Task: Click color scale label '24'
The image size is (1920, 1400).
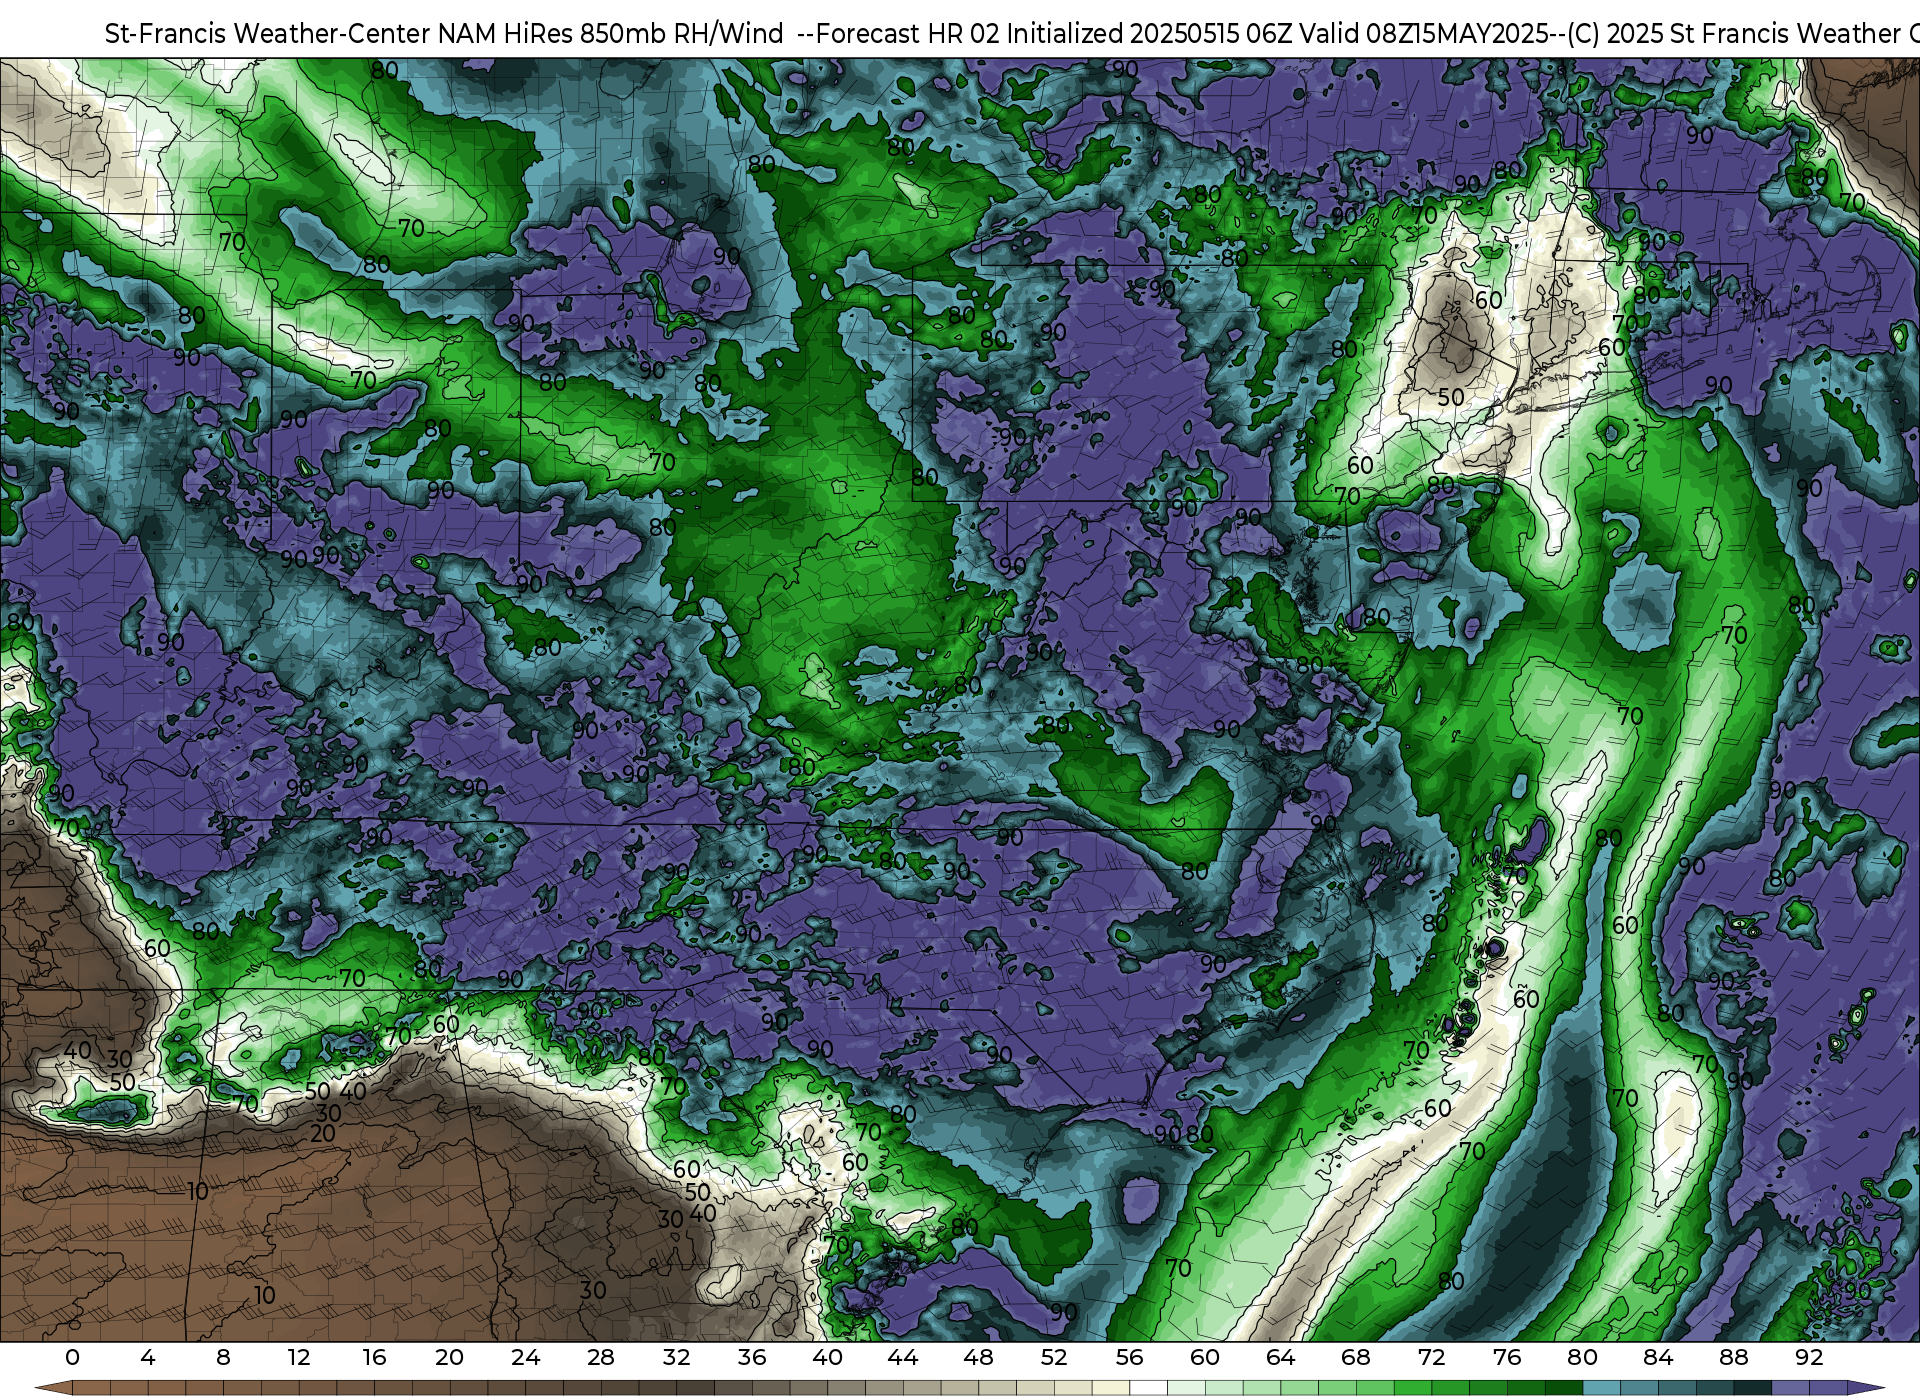Action: [x=525, y=1357]
